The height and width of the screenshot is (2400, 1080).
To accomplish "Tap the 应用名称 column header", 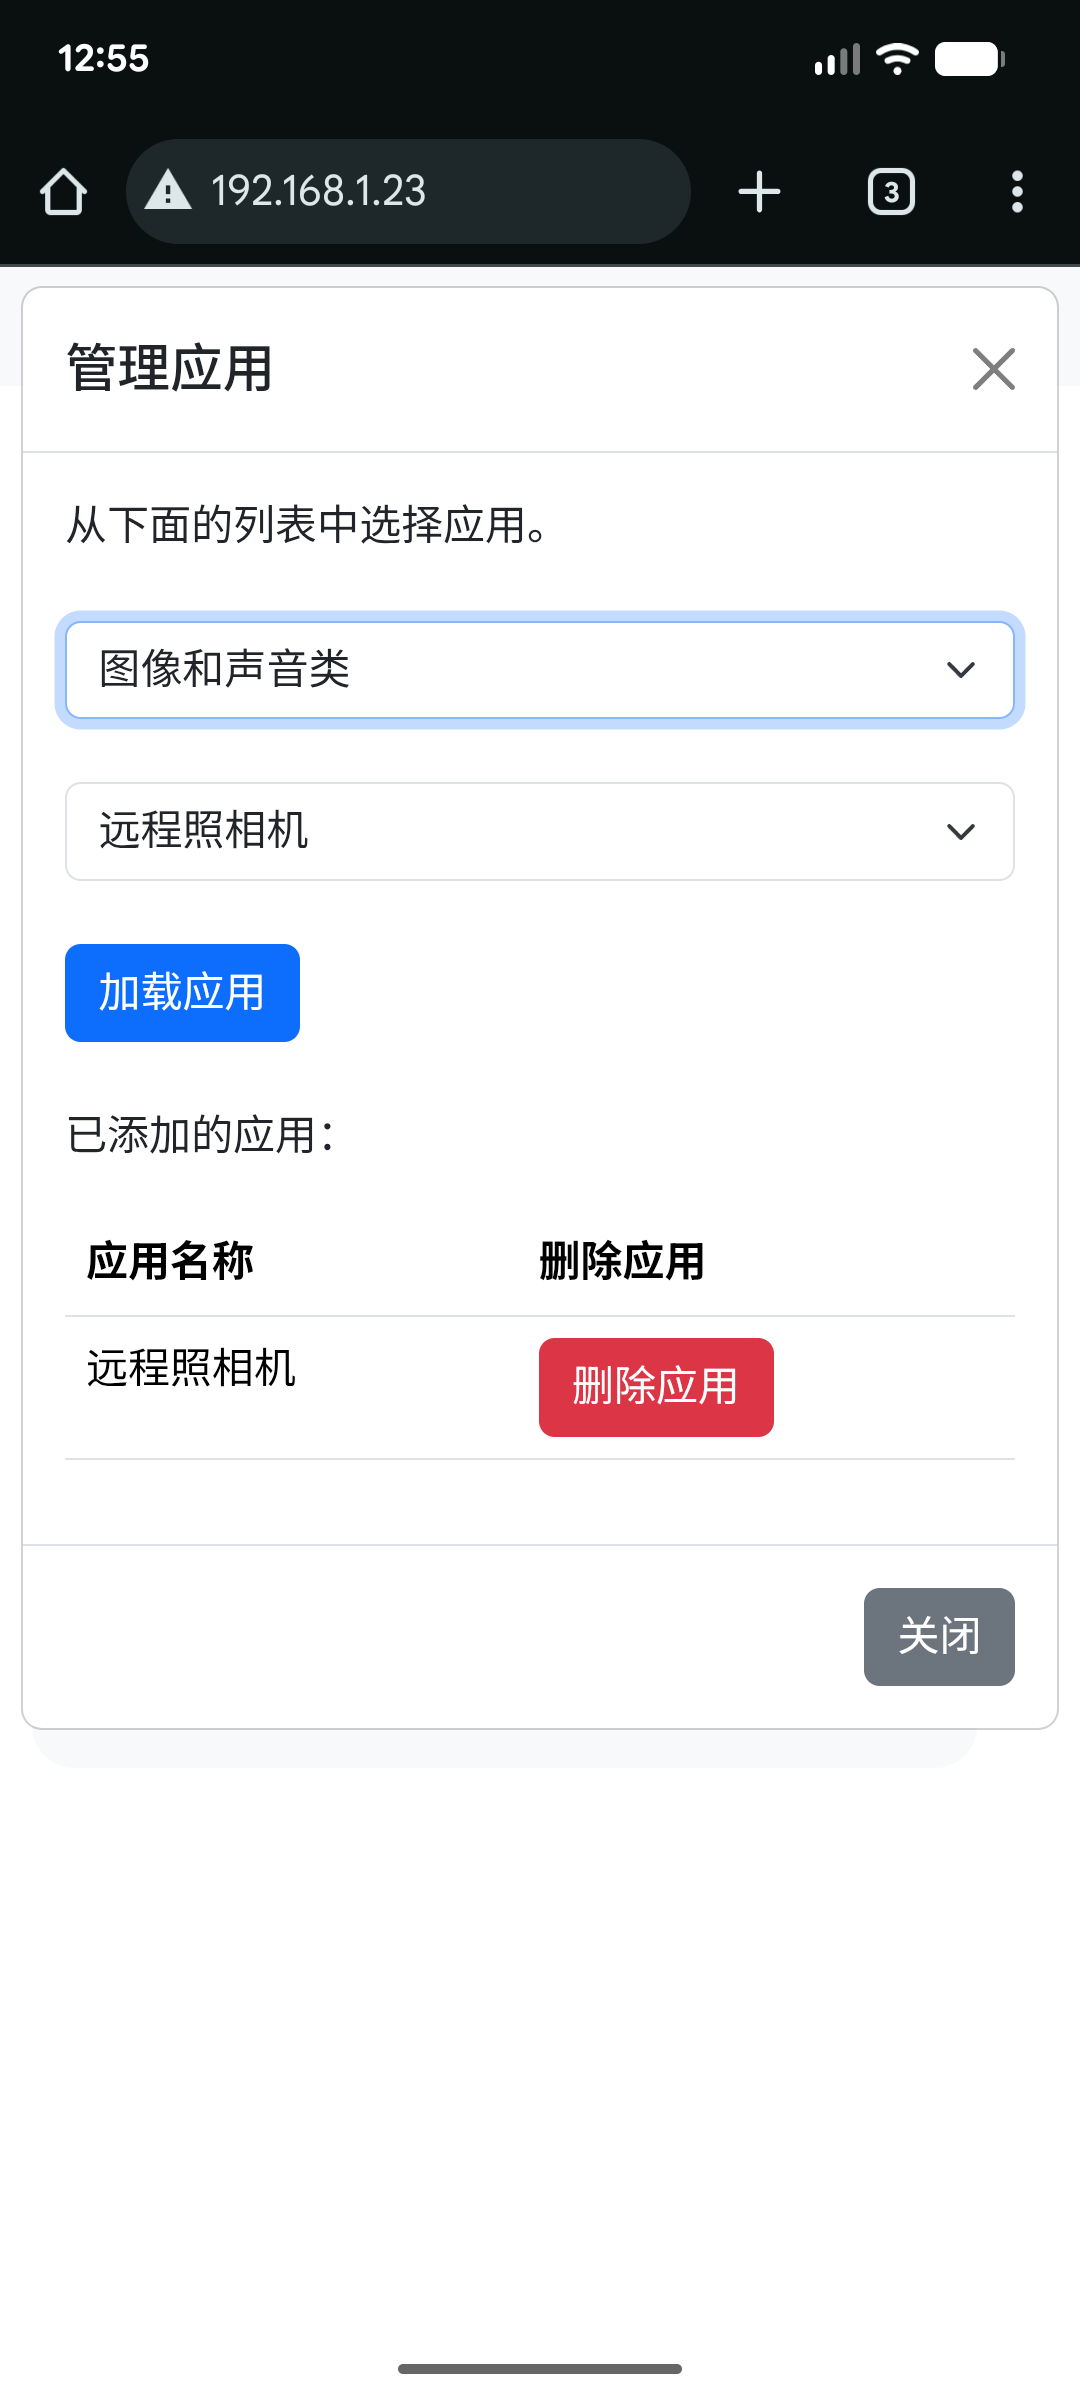I will click(x=170, y=1261).
